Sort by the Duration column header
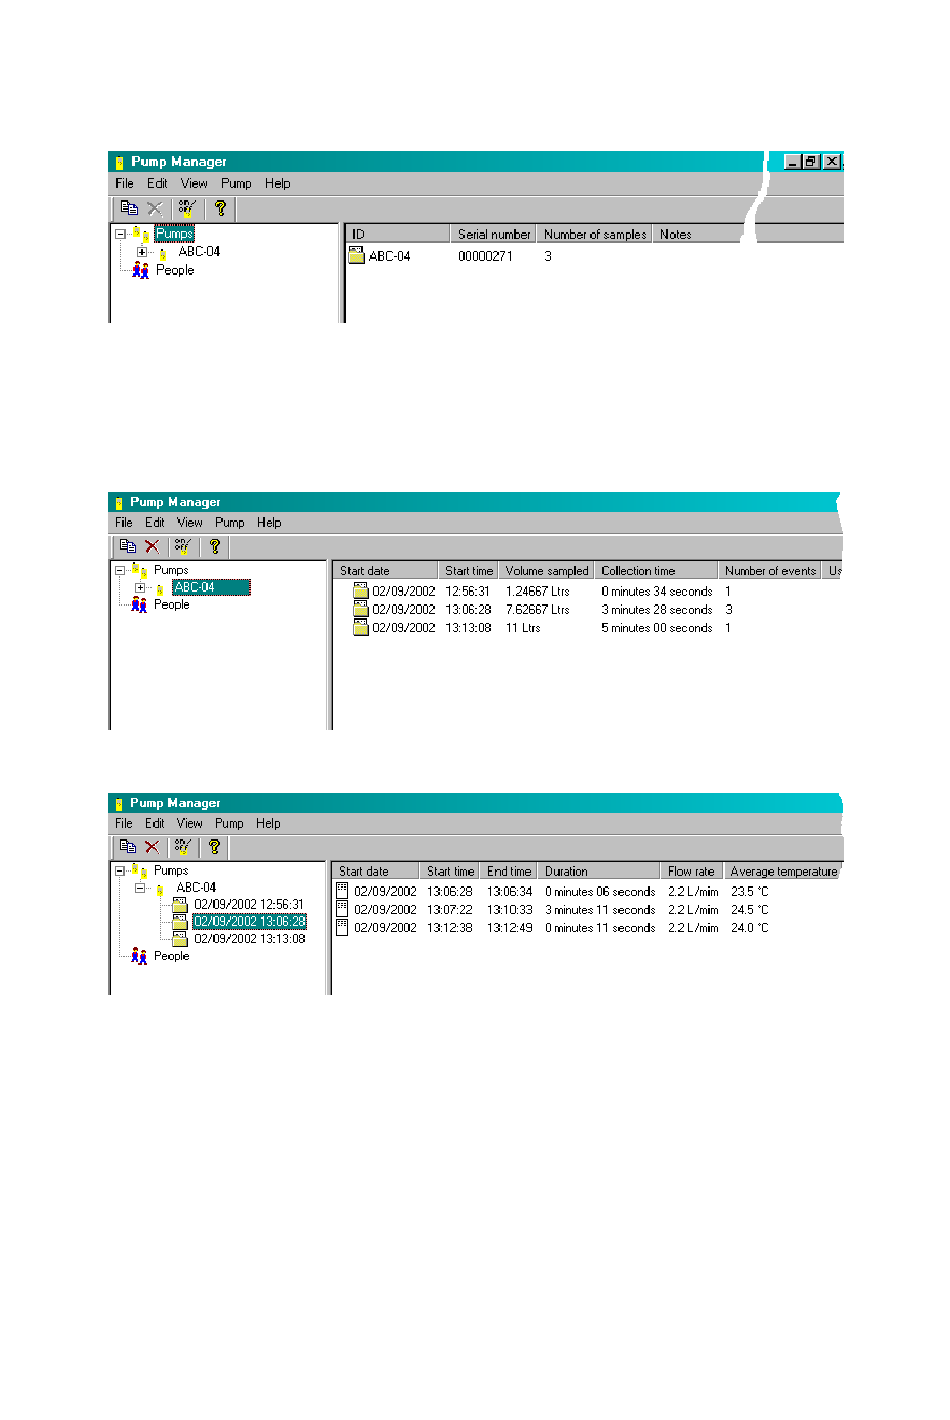This screenshot has height=1420, width=950. click(599, 872)
